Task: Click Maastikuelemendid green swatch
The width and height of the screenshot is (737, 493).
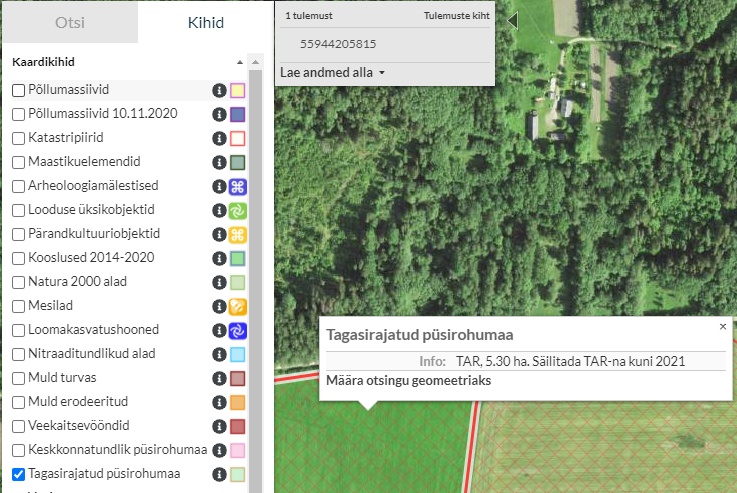Action: [x=237, y=163]
